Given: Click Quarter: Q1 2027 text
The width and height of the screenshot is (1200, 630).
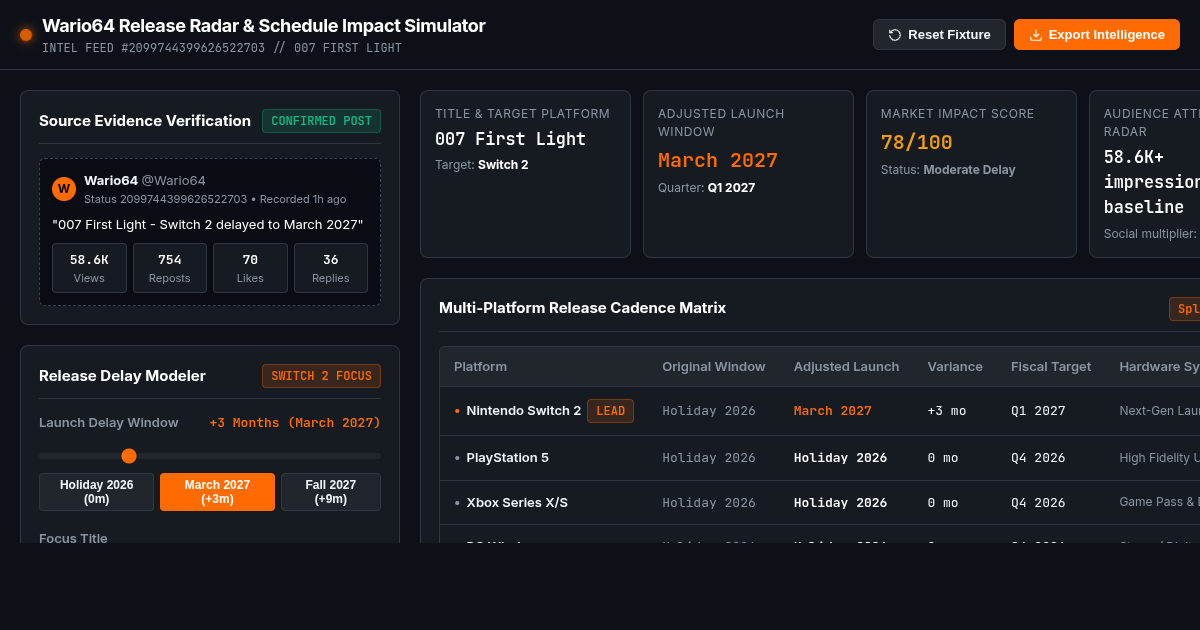Looking at the screenshot, I should point(707,188).
